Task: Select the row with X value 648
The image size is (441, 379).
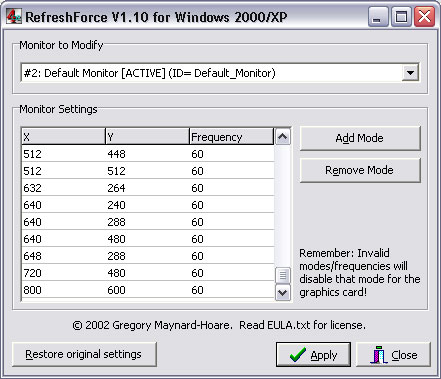Action: click(x=148, y=256)
